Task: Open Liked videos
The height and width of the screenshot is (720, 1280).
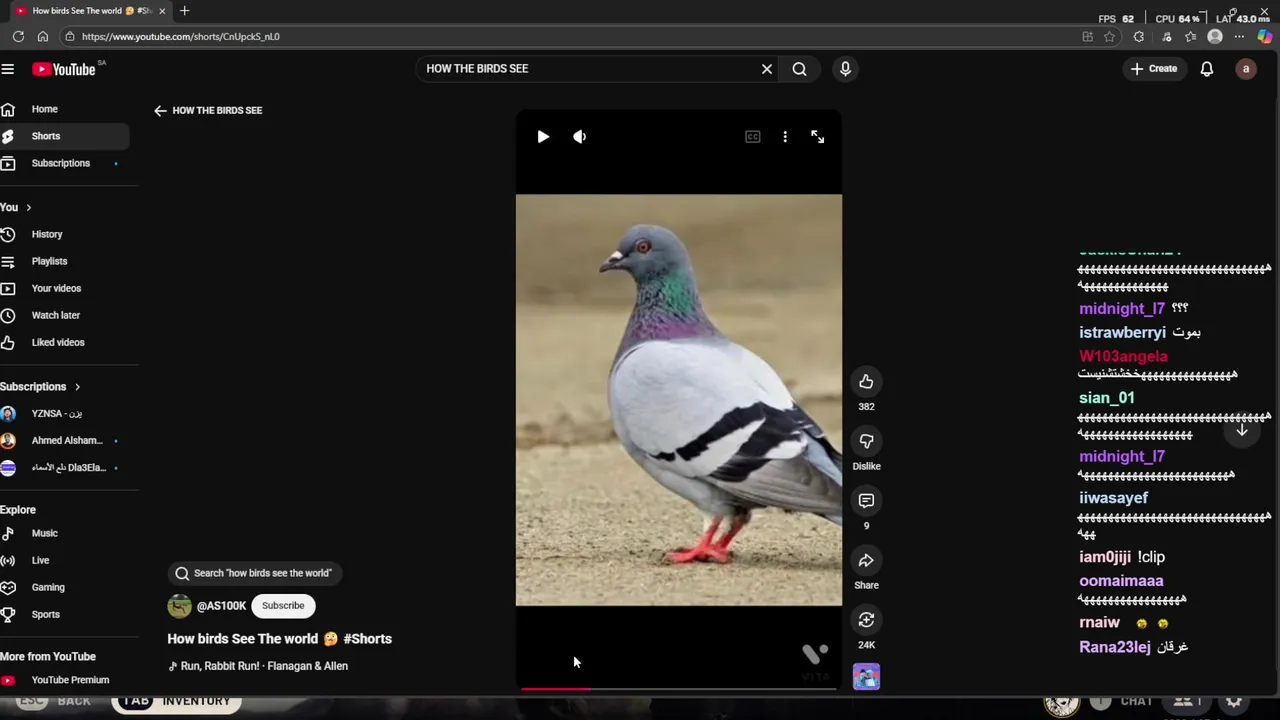Action: 64,342
